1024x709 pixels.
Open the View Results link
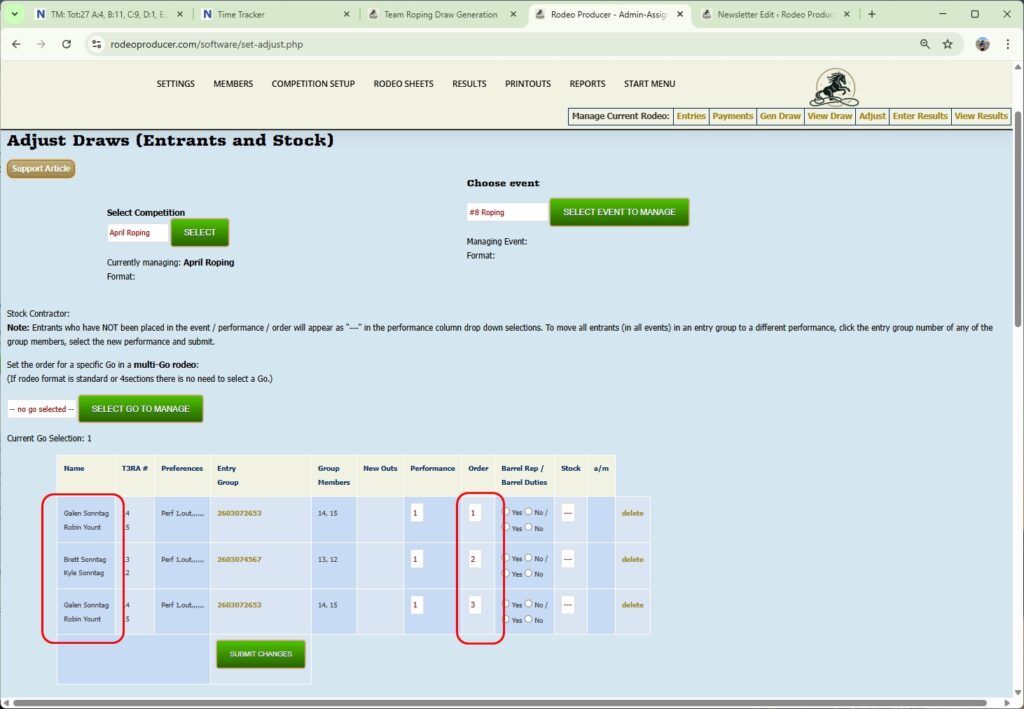coord(982,116)
